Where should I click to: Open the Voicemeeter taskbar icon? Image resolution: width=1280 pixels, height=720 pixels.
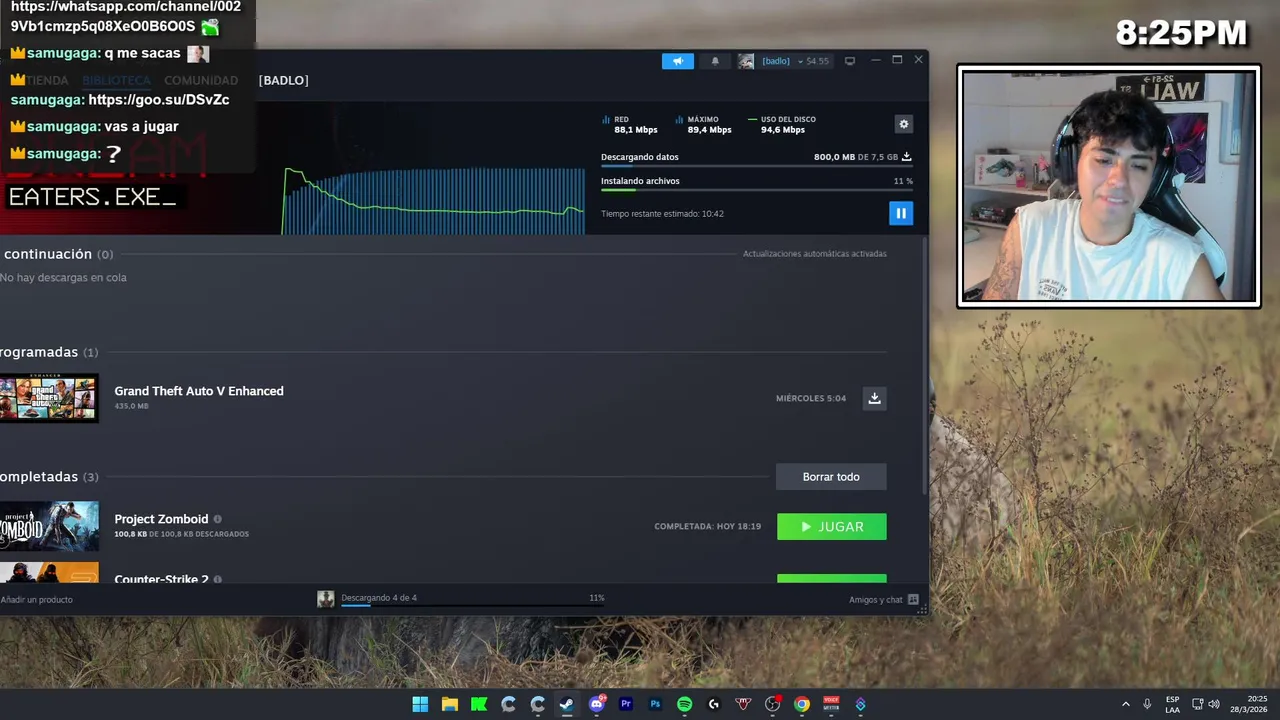click(831, 704)
